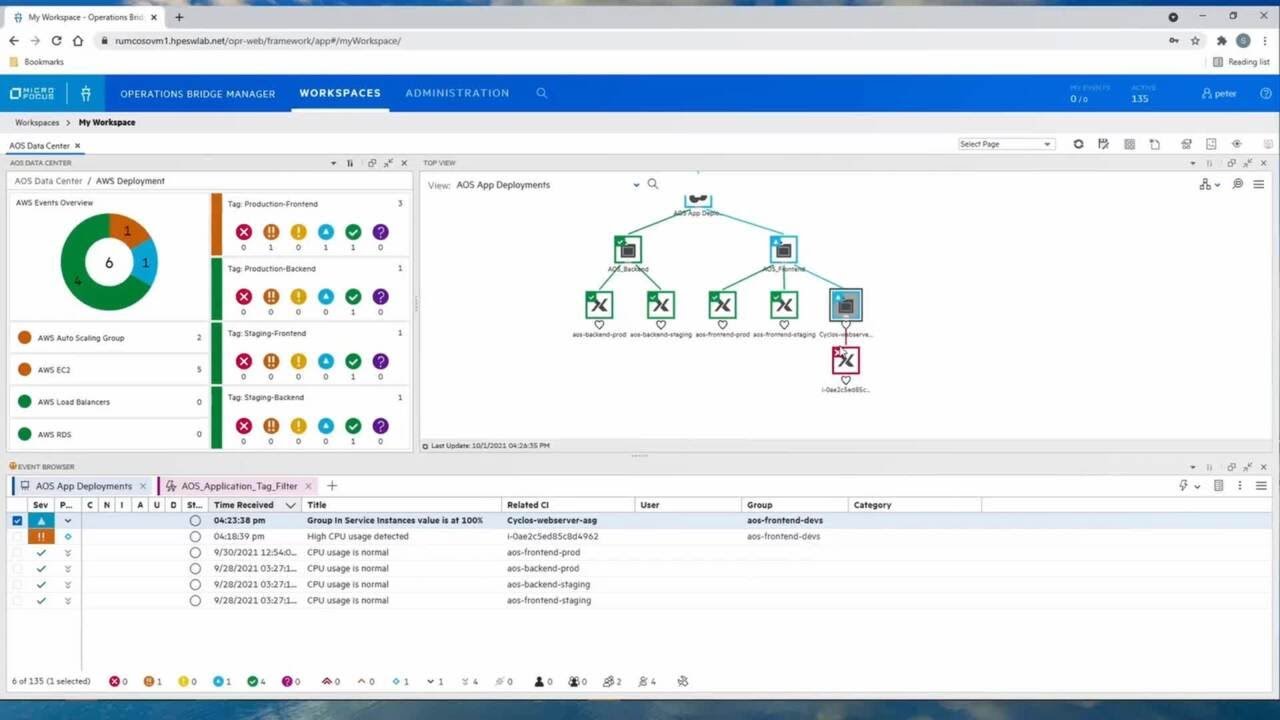Select the AWS Auto Scaling Group row
Viewport: 1280px width, 720px height.
click(x=109, y=337)
